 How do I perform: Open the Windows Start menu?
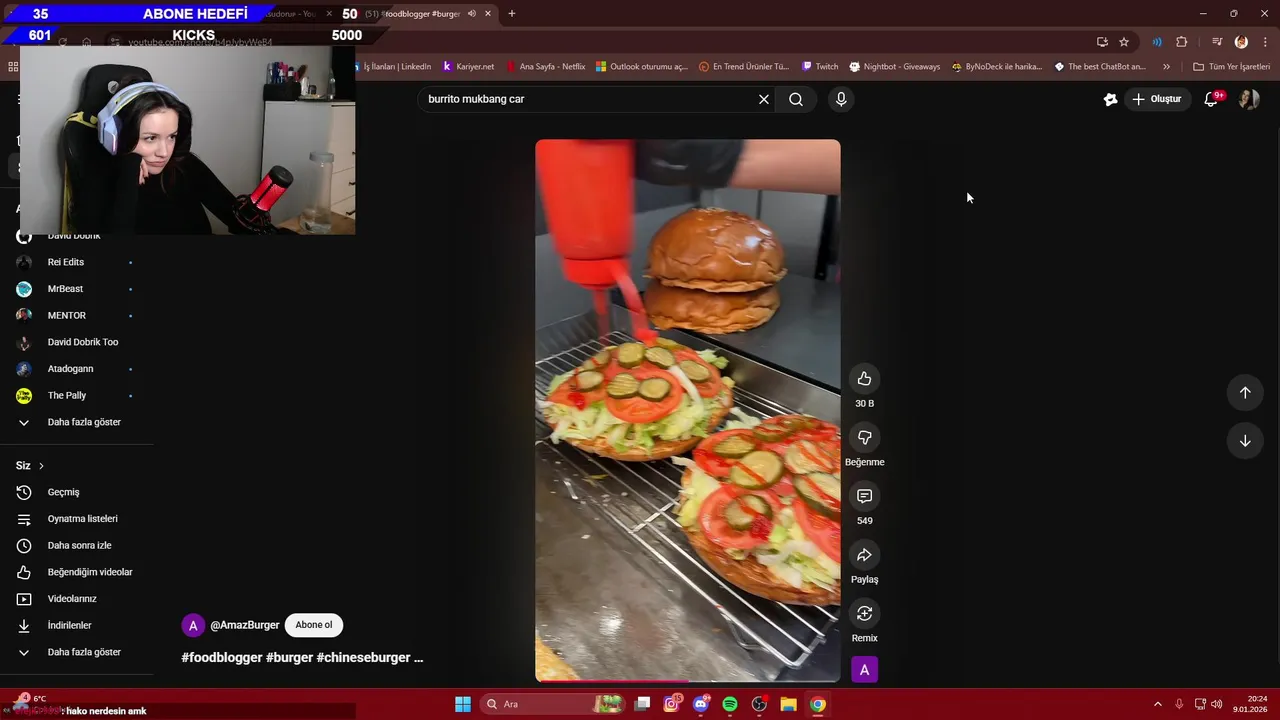[x=463, y=704]
